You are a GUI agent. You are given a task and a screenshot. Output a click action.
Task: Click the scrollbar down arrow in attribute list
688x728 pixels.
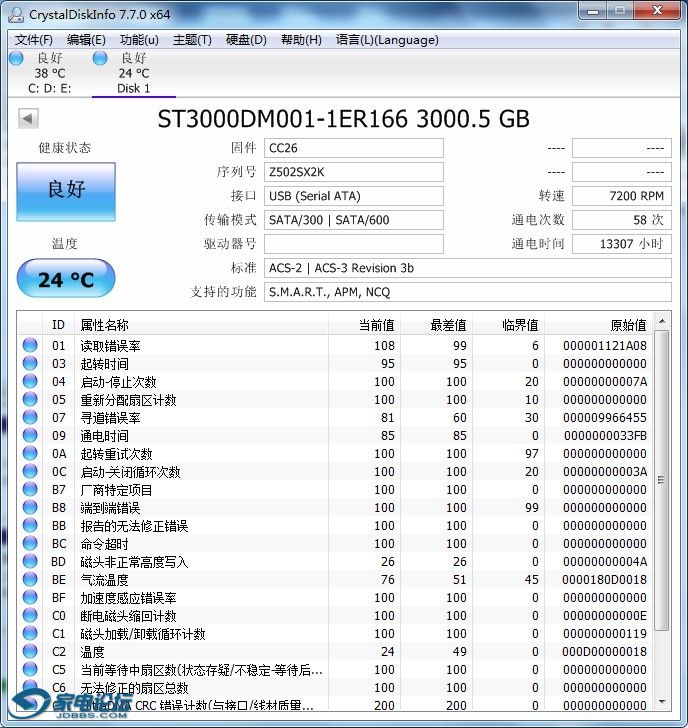[x=662, y=702]
